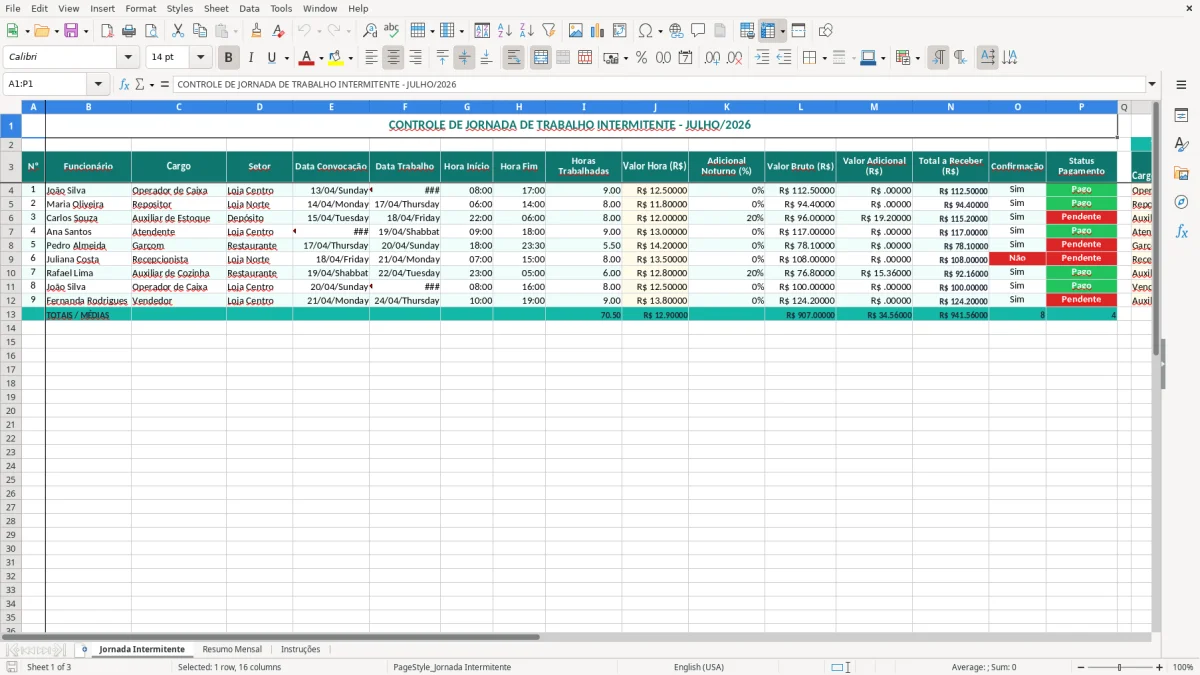Click the zoom slider in status bar

(x=1120, y=667)
